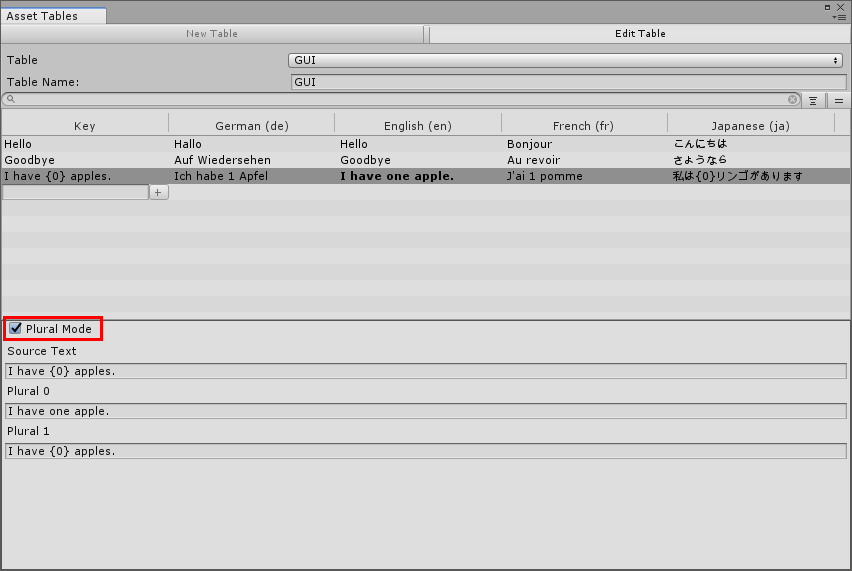Image resolution: width=852 pixels, height=571 pixels.
Task: Click the Plural 0 text field
Action: (x=426, y=411)
